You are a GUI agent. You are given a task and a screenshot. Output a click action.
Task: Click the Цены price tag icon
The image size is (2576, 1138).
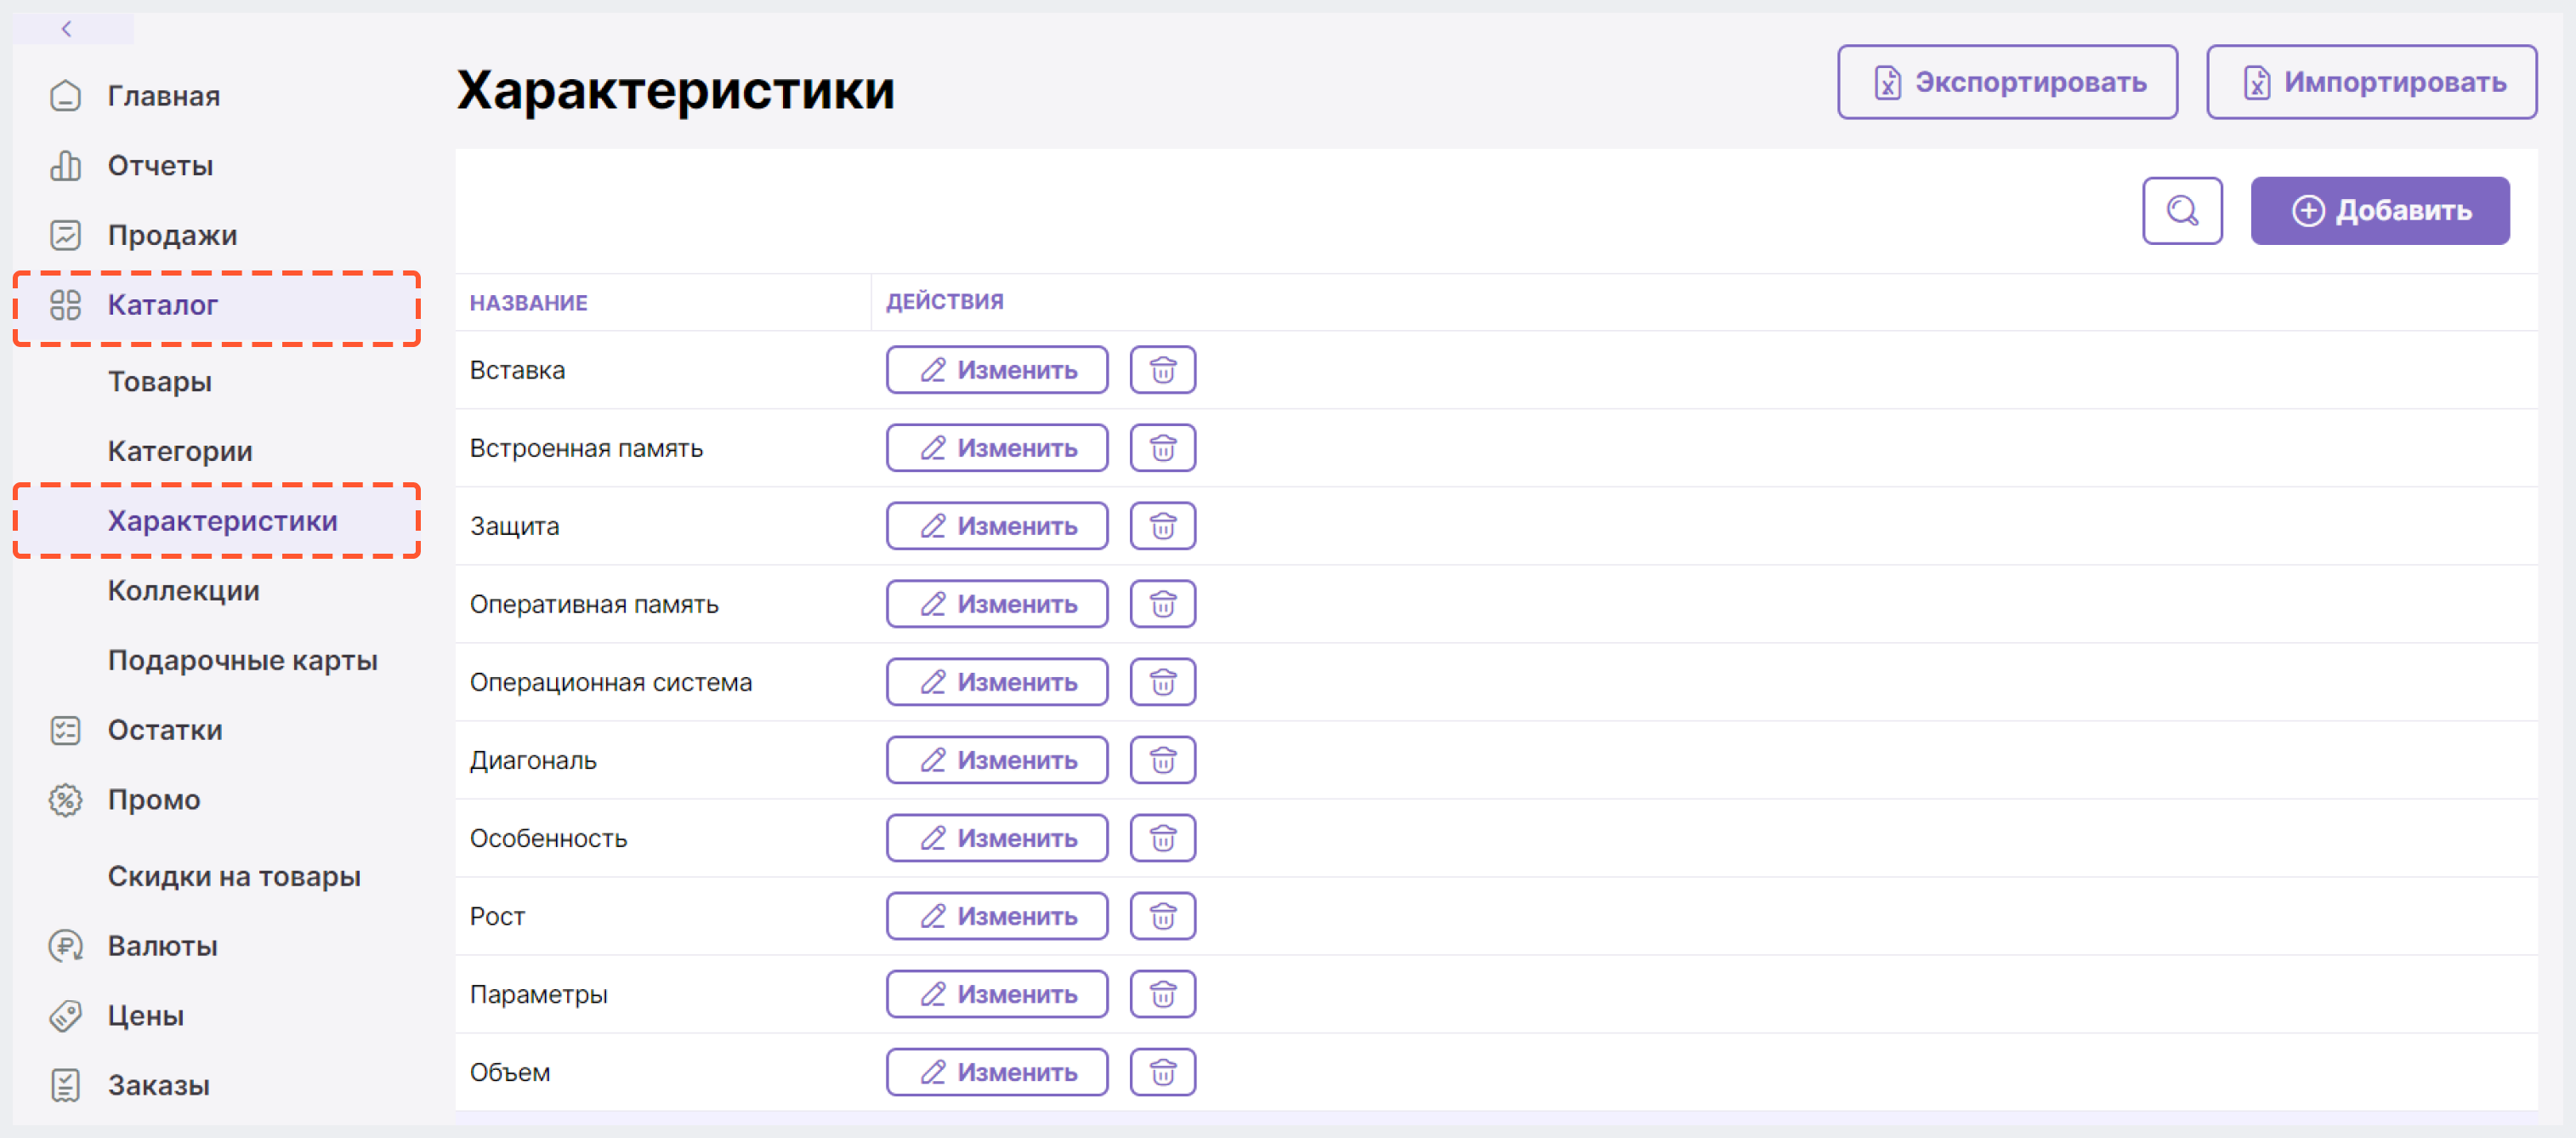point(65,1016)
